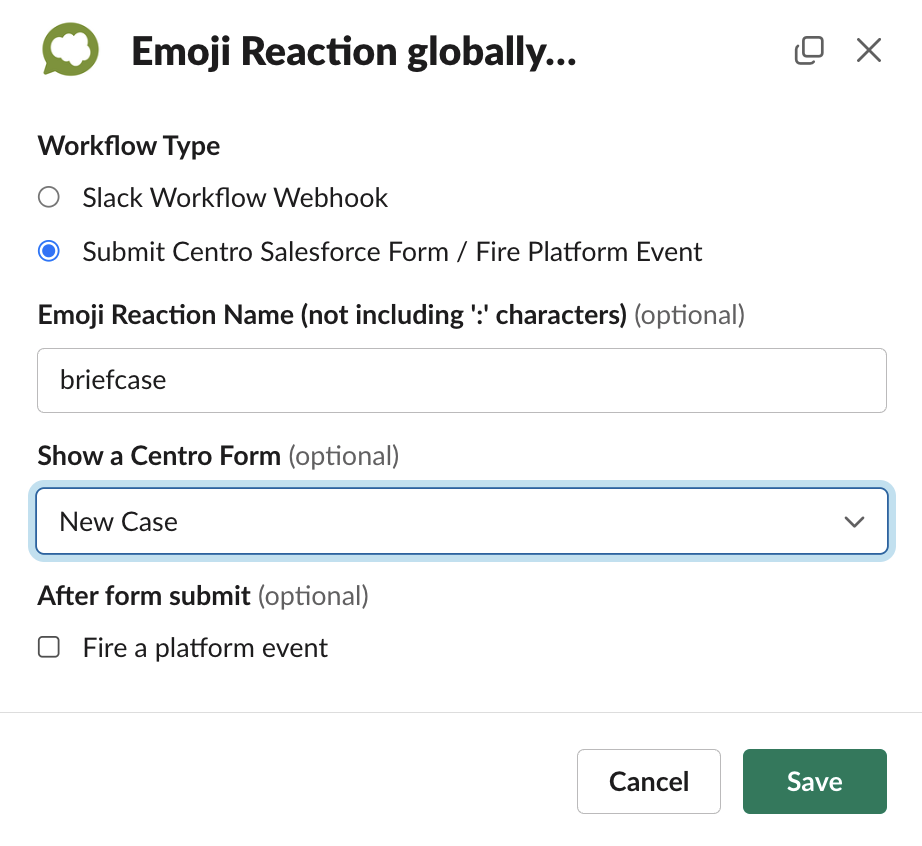Viewport: 922px width, 846px height.
Task: Click the Fire a platform event label
Action: pos(205,648)
